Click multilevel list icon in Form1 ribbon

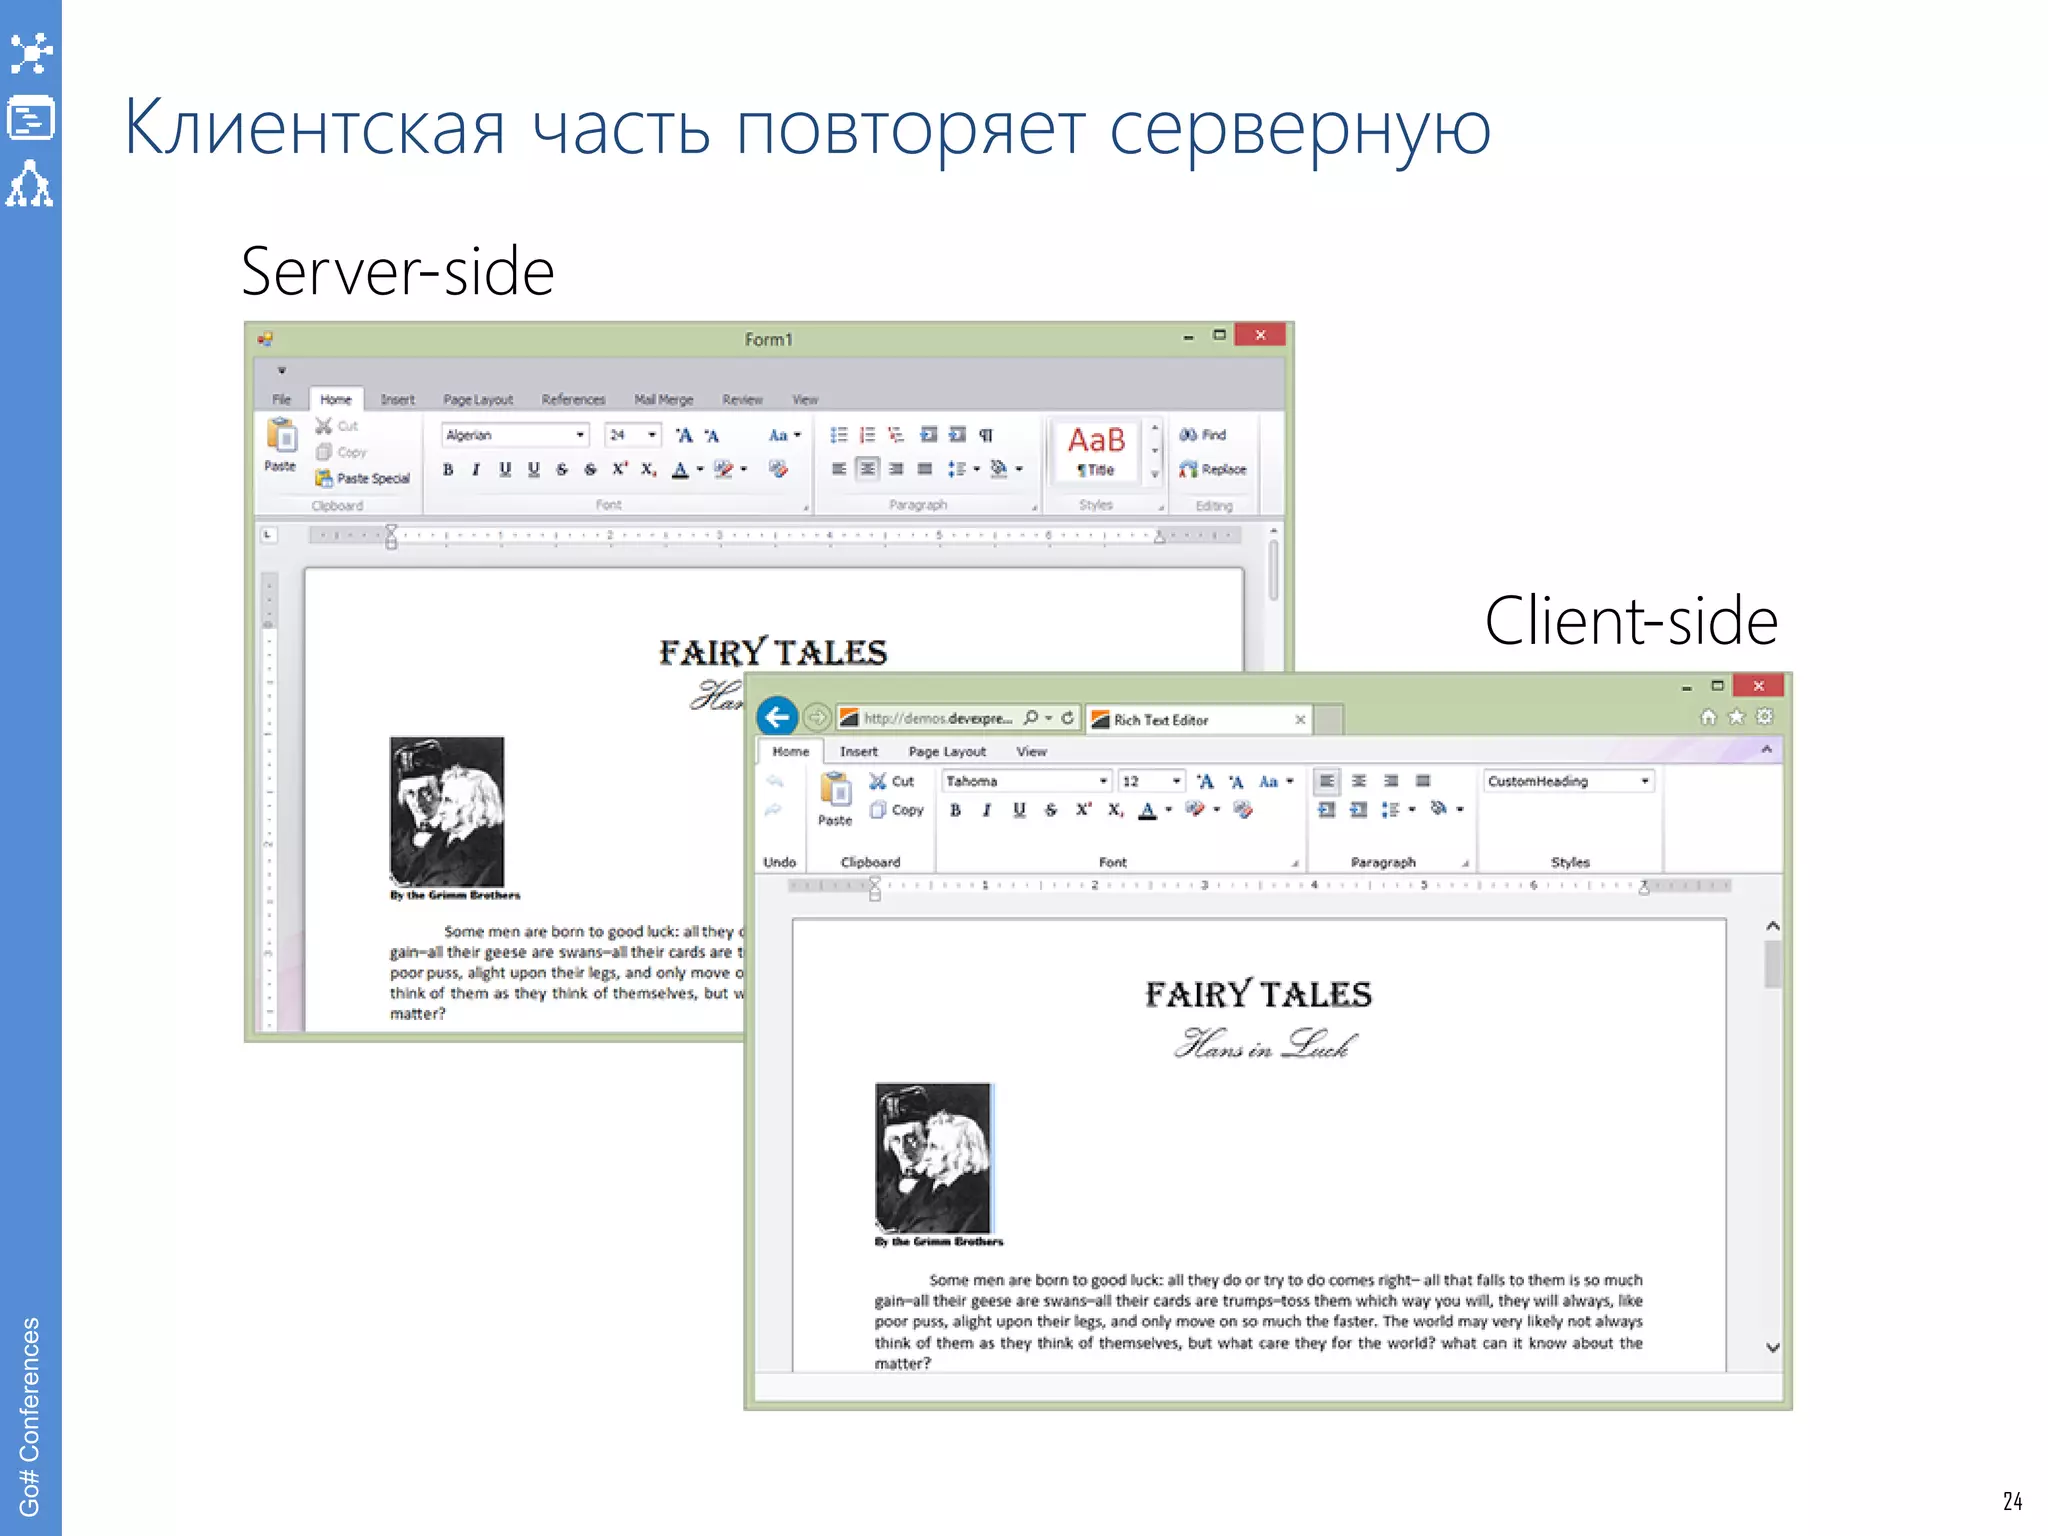pyautogui.click(x=896, y=435)
